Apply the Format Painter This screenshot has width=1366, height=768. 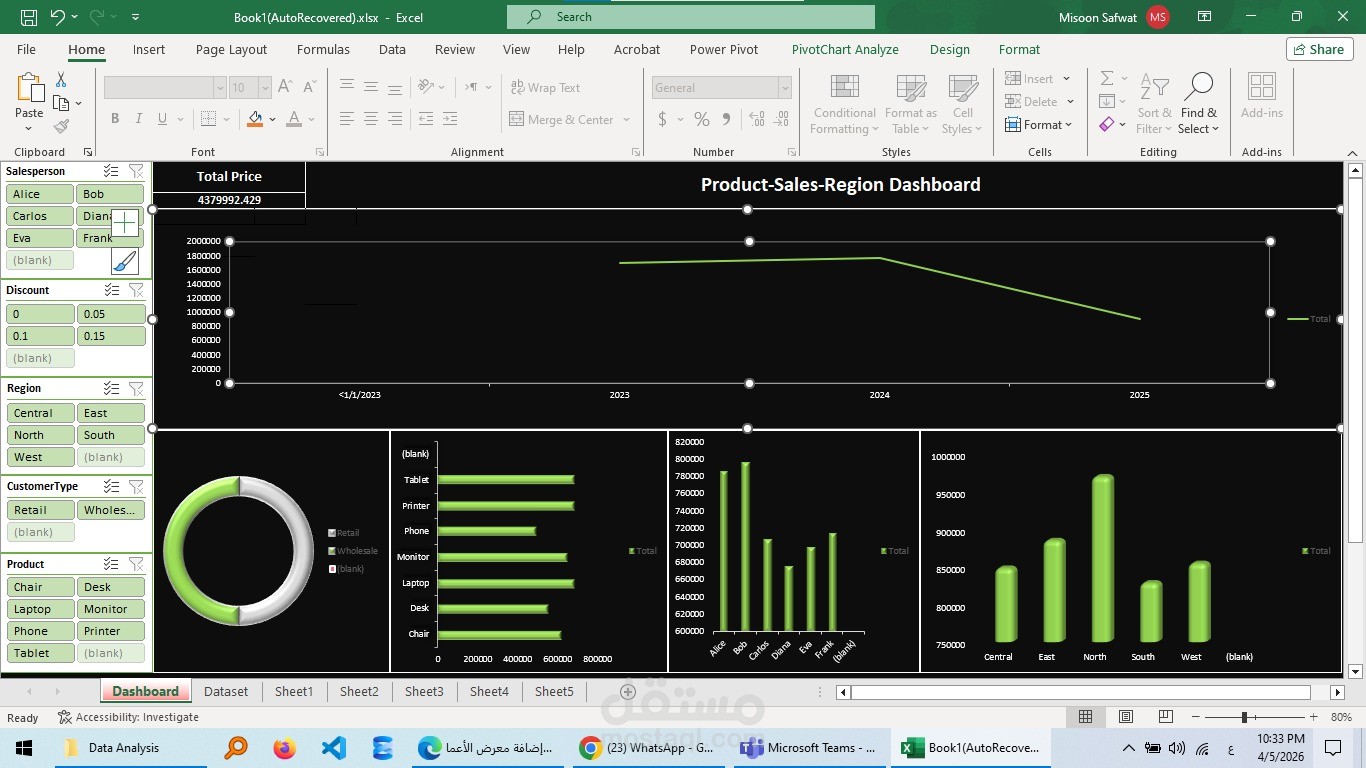pyautogui.click(x=60, y=126)
